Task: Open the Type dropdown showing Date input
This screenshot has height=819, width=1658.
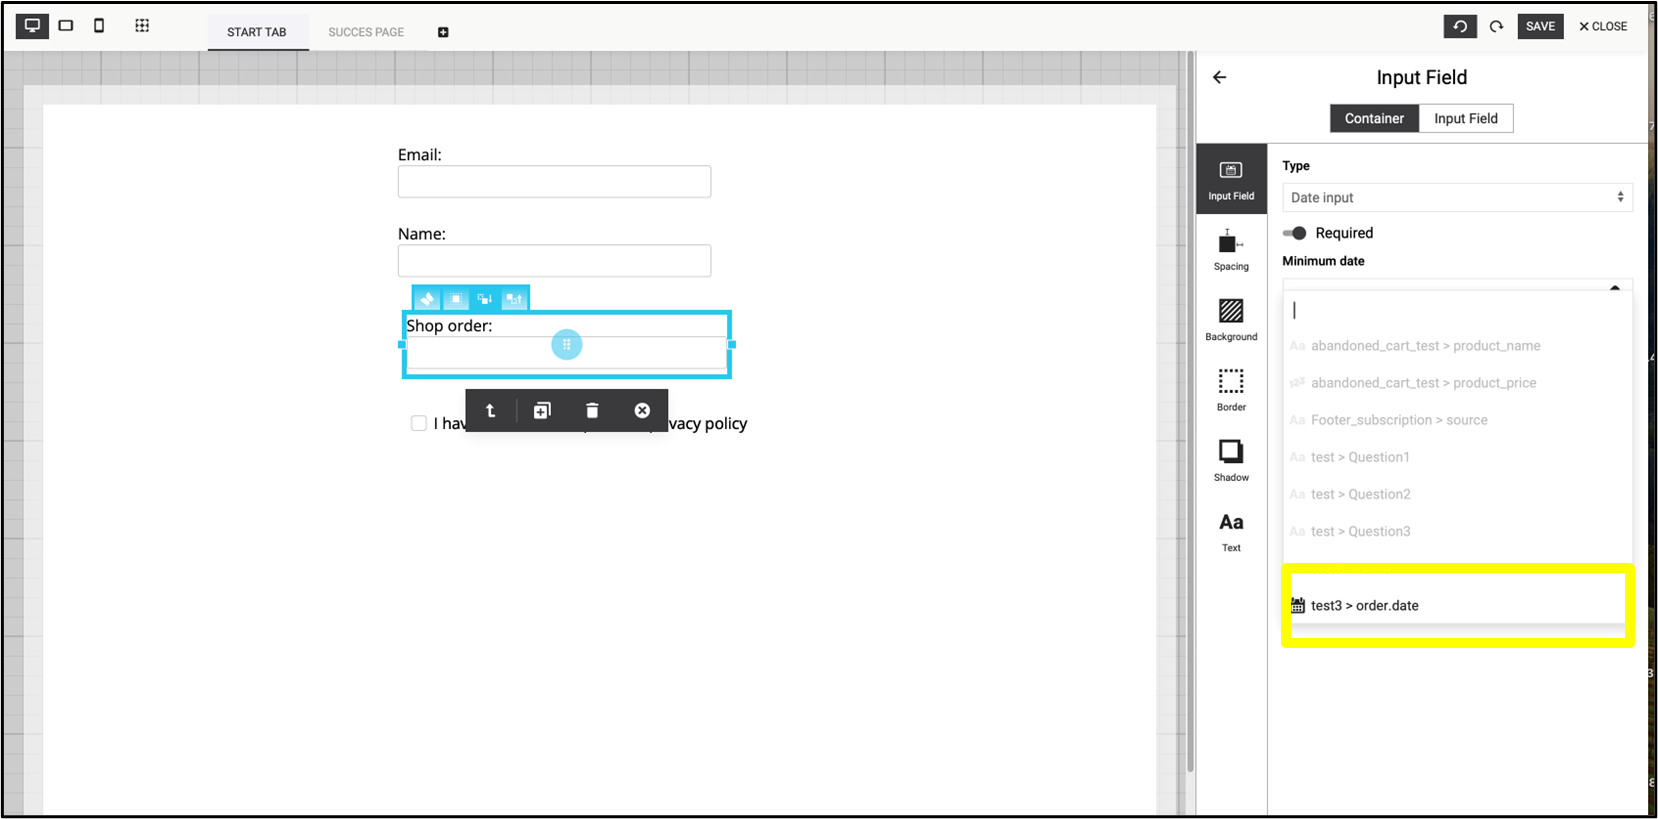Action: tap(1457, 197)
